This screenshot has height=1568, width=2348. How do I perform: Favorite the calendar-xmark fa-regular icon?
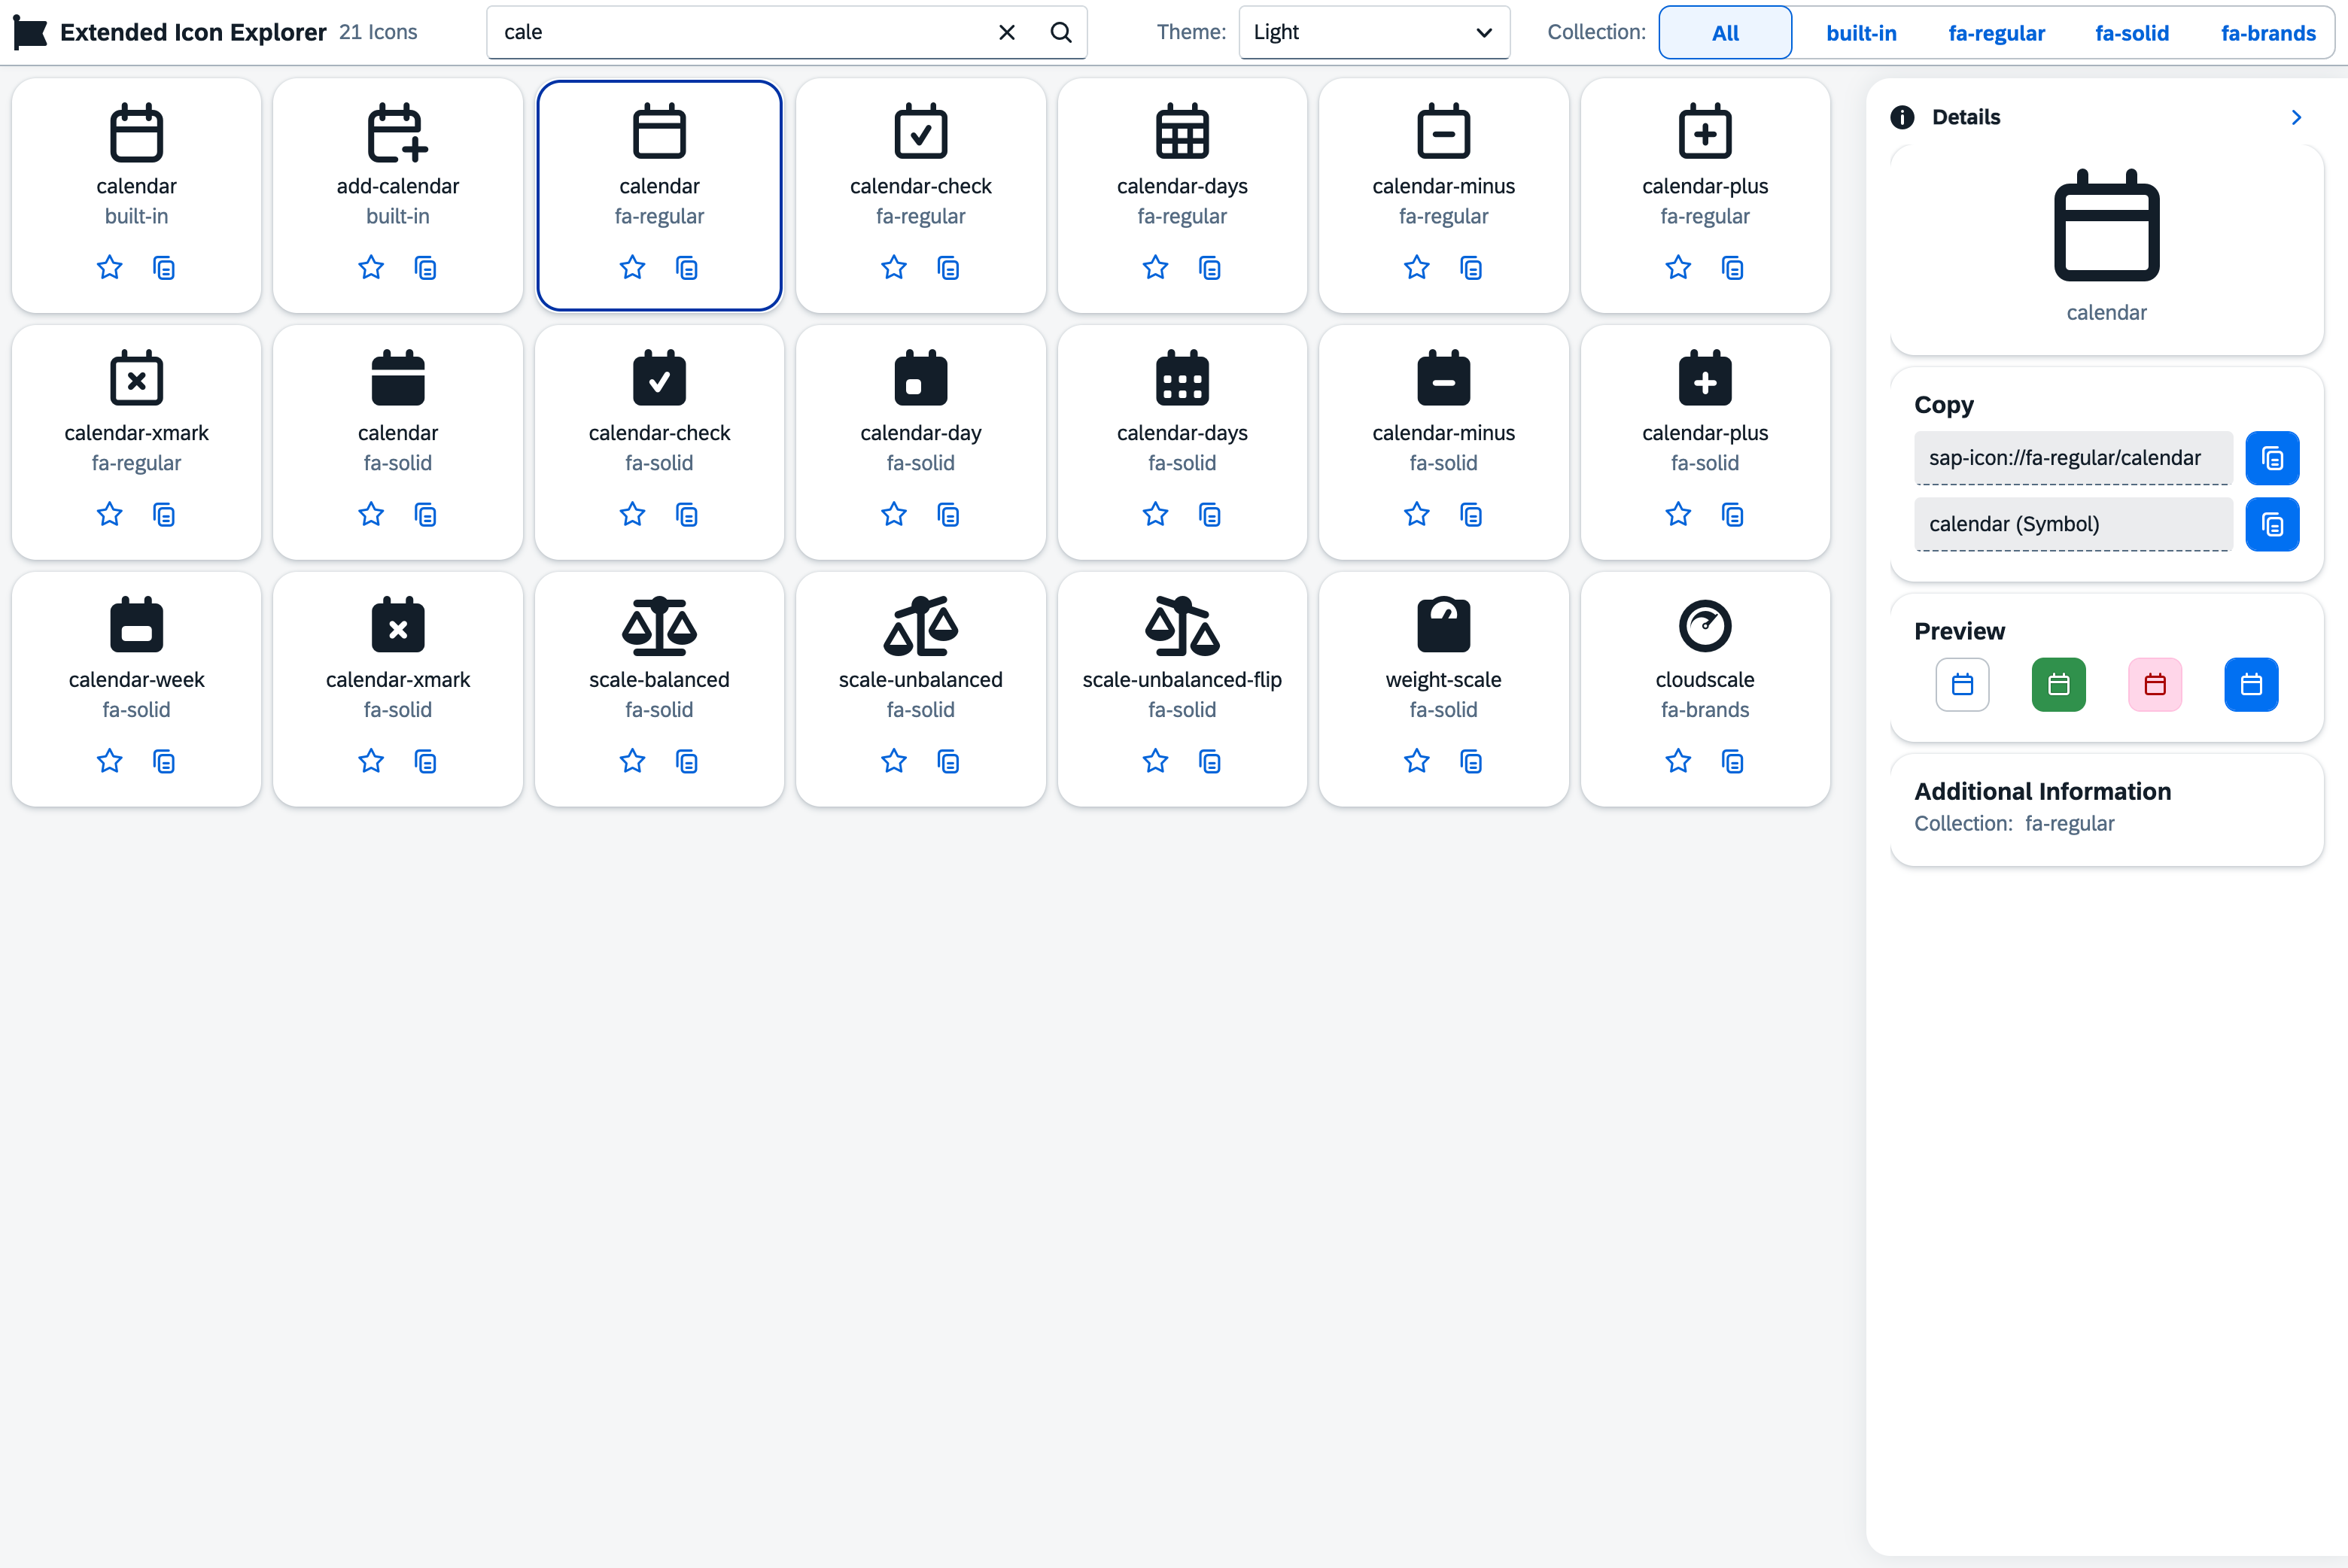[x=109, y=515]
